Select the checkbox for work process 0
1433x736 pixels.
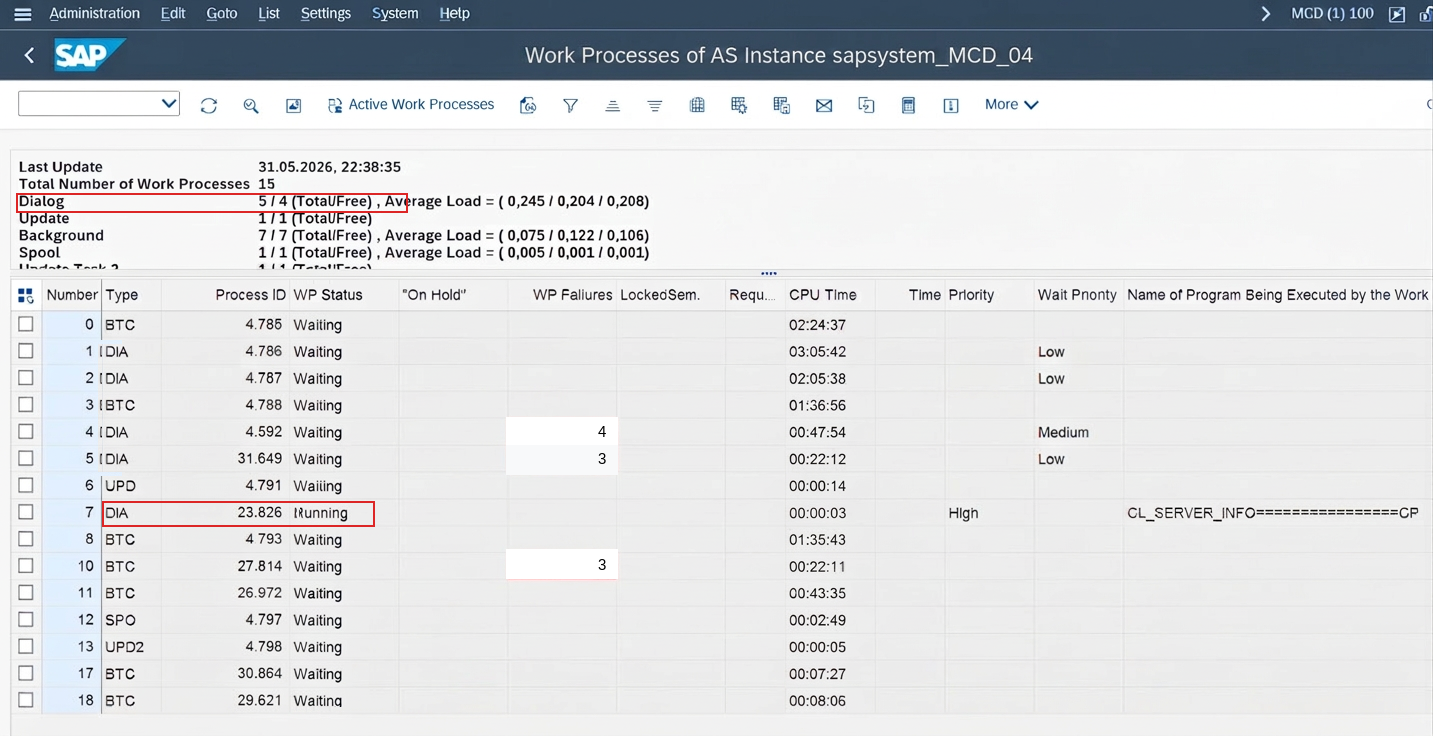click(26, 324)
